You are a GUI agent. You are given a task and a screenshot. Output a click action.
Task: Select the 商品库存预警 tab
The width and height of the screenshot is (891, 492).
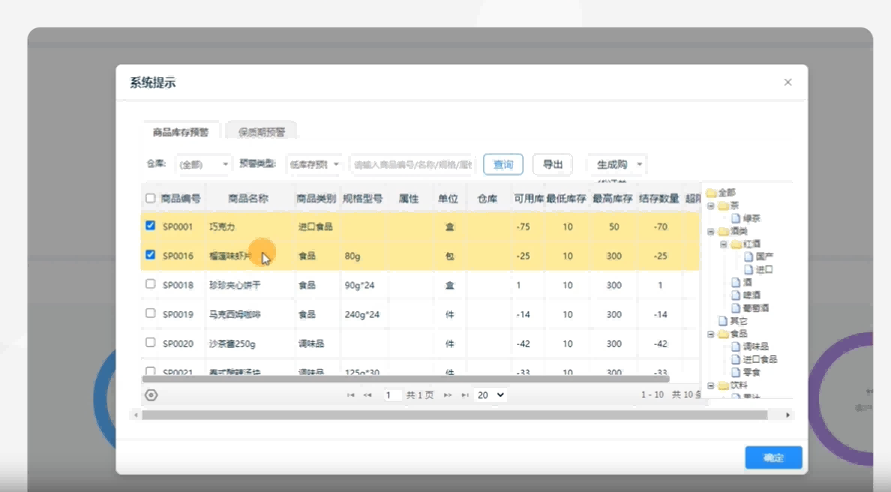point(181,132)
